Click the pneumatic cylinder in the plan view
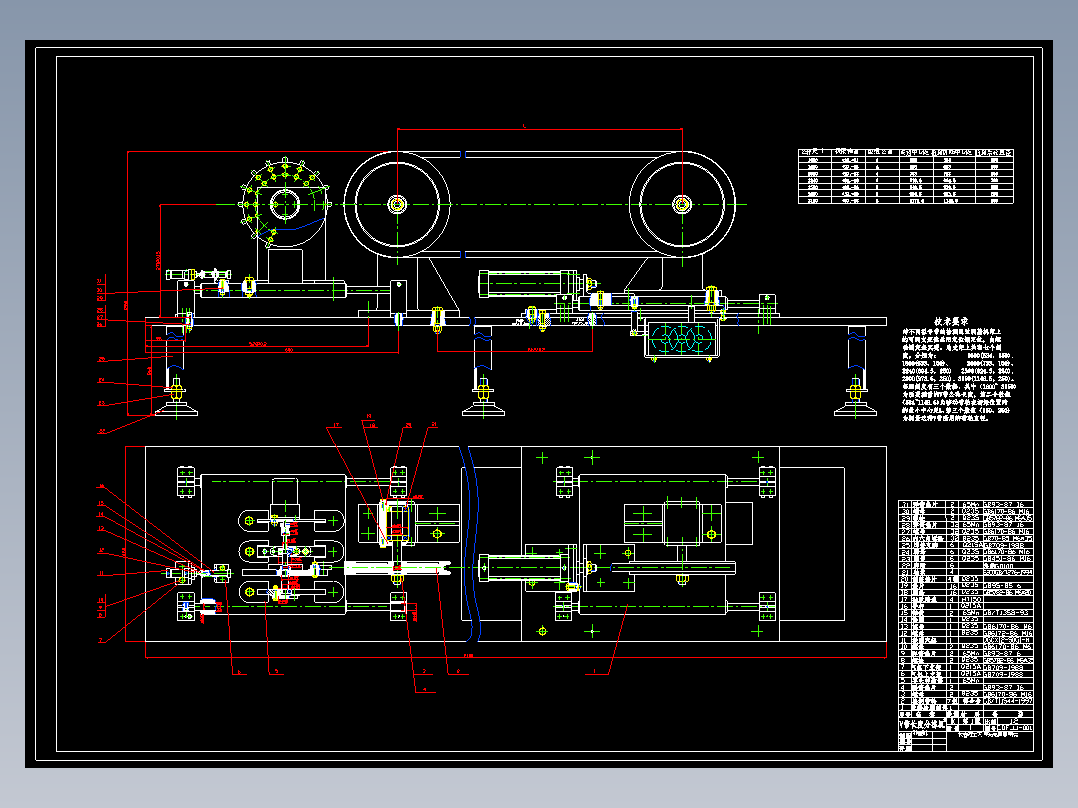Screen dimensions: 1078x808 click(527, 568)
